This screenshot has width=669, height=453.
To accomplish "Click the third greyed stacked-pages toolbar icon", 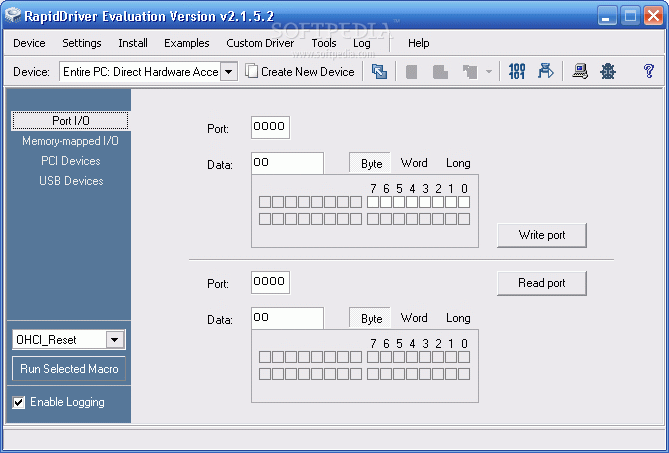I will pos(470,72).
